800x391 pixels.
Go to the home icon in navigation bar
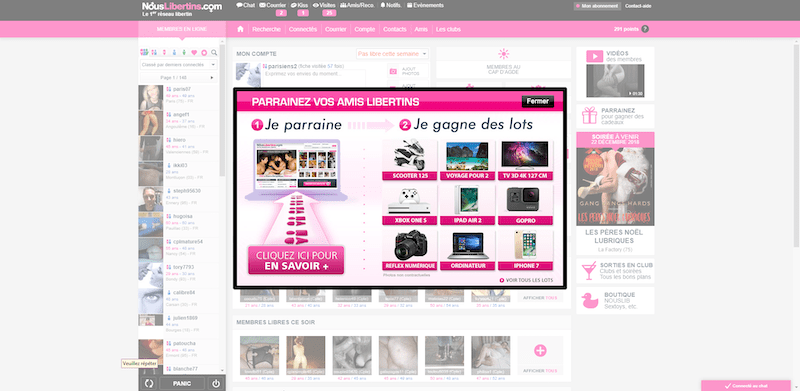click(x=240, y=29)
